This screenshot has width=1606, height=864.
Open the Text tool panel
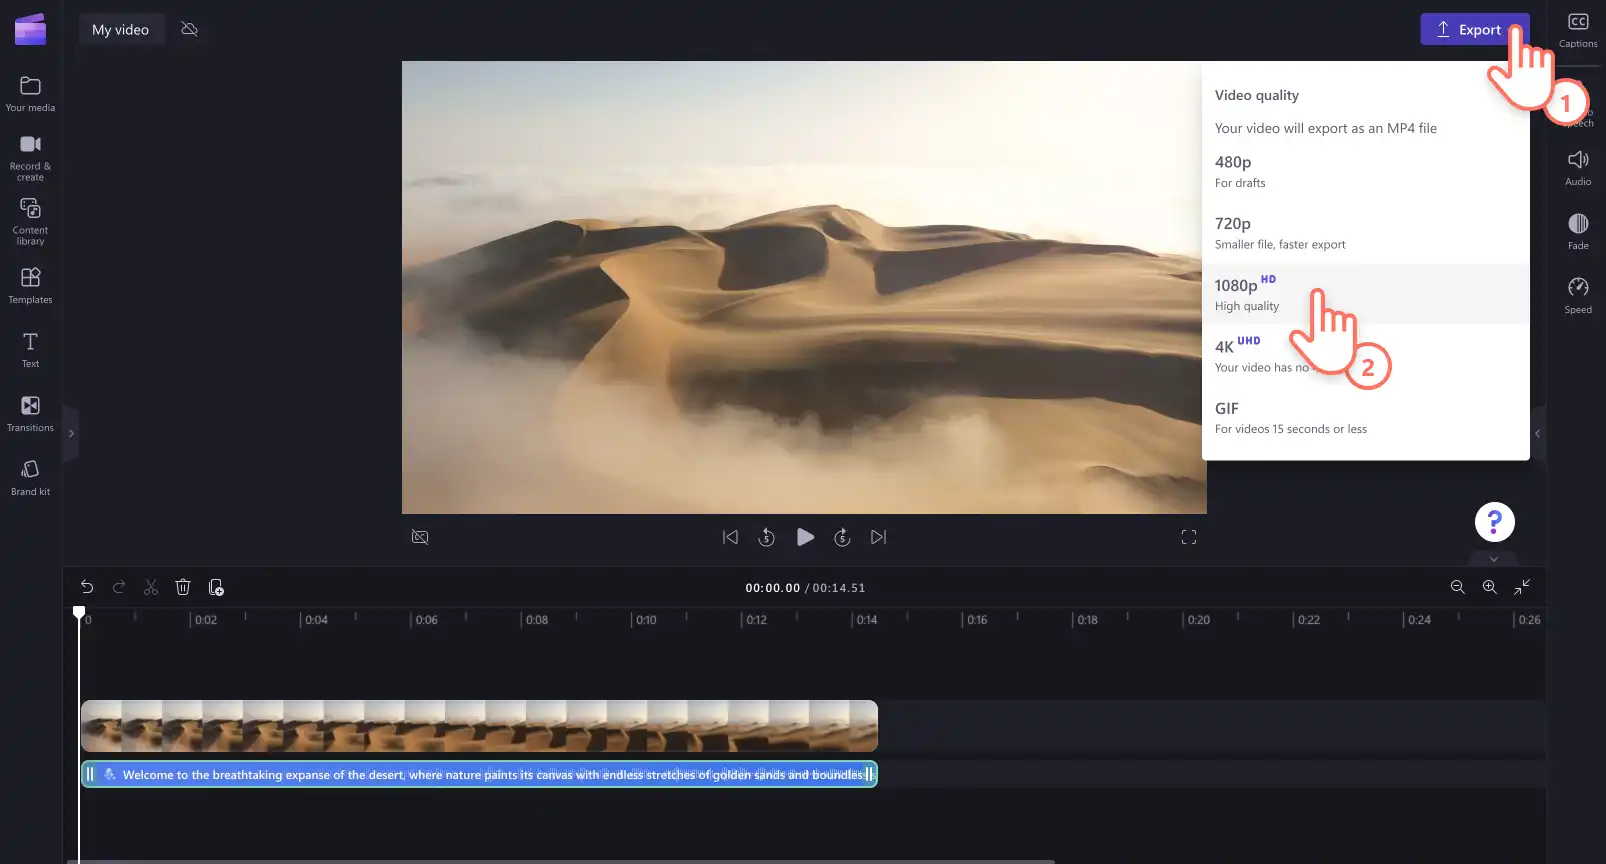[x=30, y=350]
